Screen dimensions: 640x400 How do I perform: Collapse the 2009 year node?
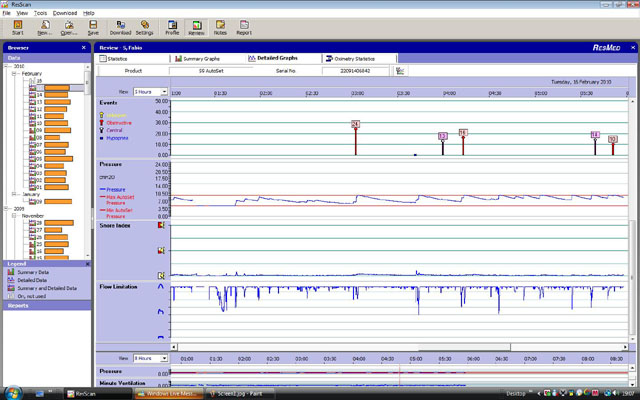coord(6,209)
